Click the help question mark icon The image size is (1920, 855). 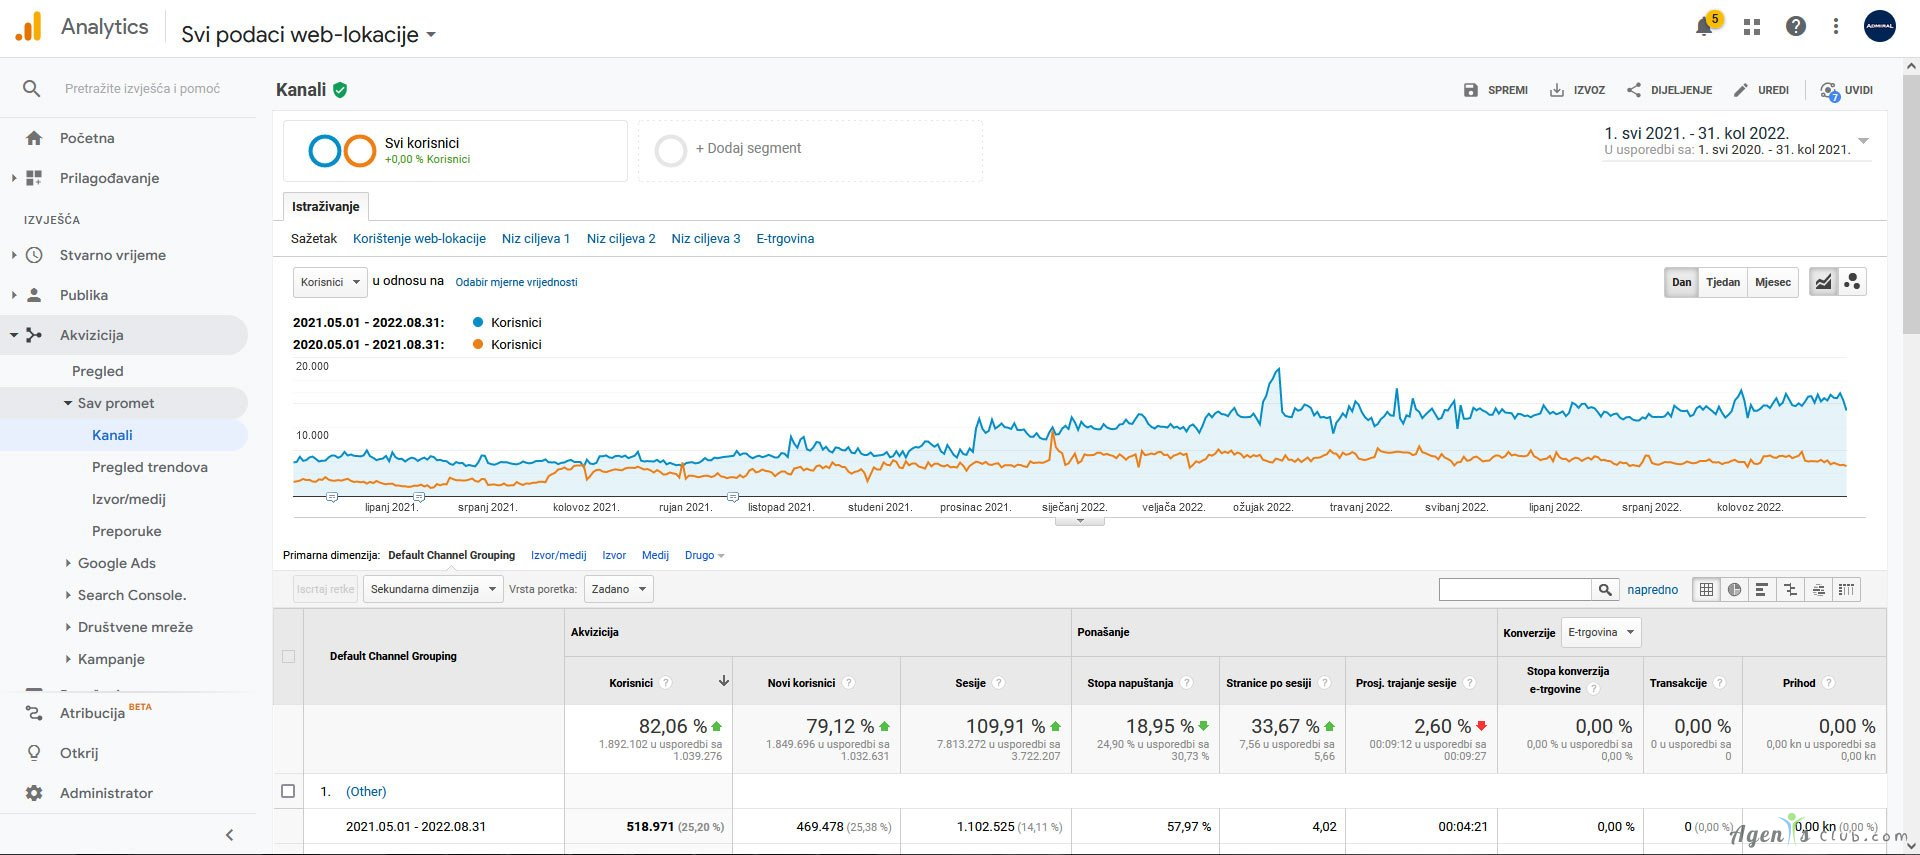(x=1796, y=27)
